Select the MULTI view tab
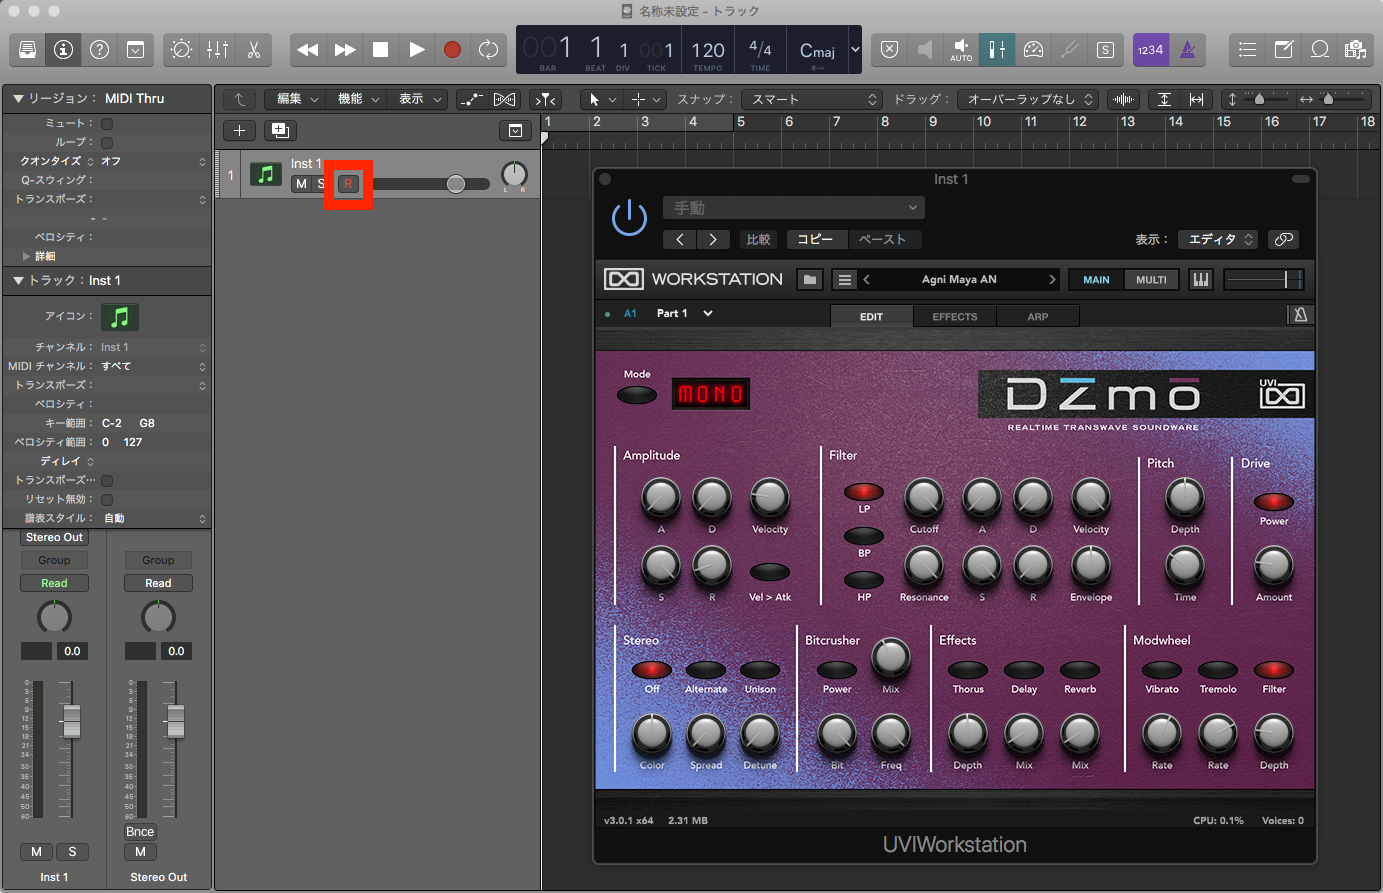 coord(1151,280)
